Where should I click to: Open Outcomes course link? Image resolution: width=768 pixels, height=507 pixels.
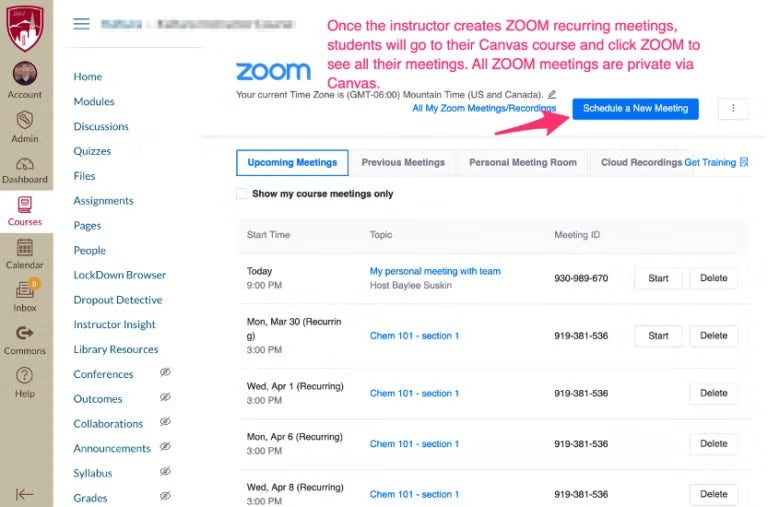click(97, 399)
